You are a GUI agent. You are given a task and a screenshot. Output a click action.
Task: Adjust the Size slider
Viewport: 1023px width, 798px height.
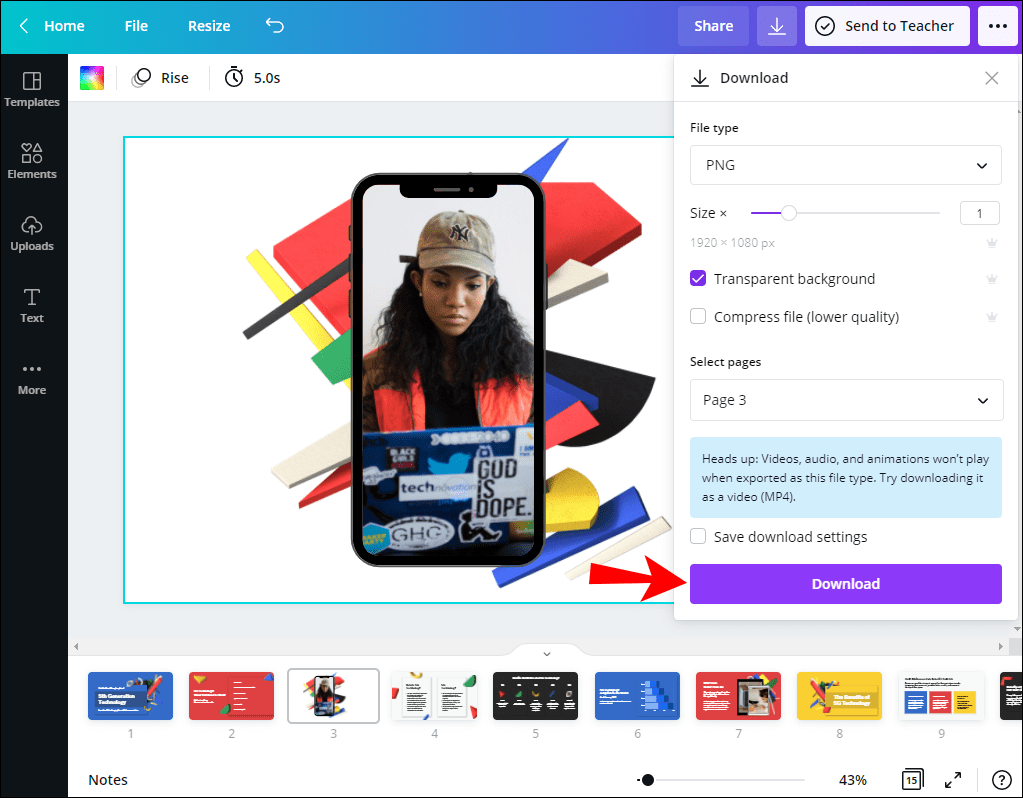point(789,213)
